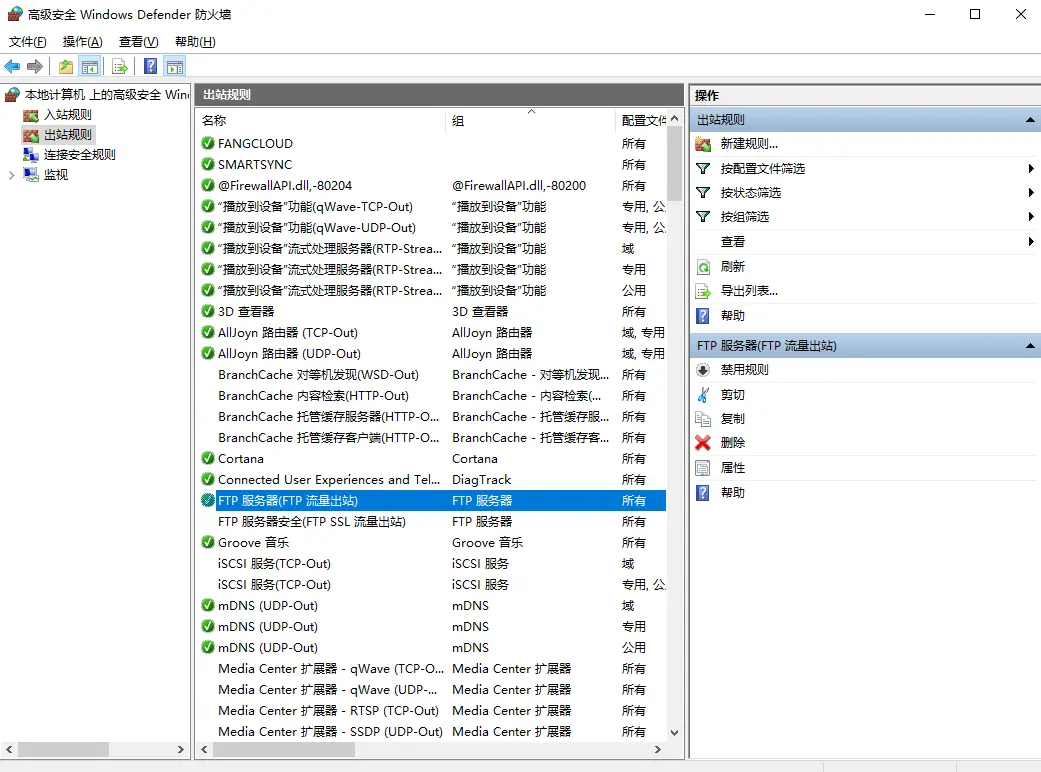Click the rules list horizontal scrollbar thumb
The image size is (1041, 772).
point(283,749)
